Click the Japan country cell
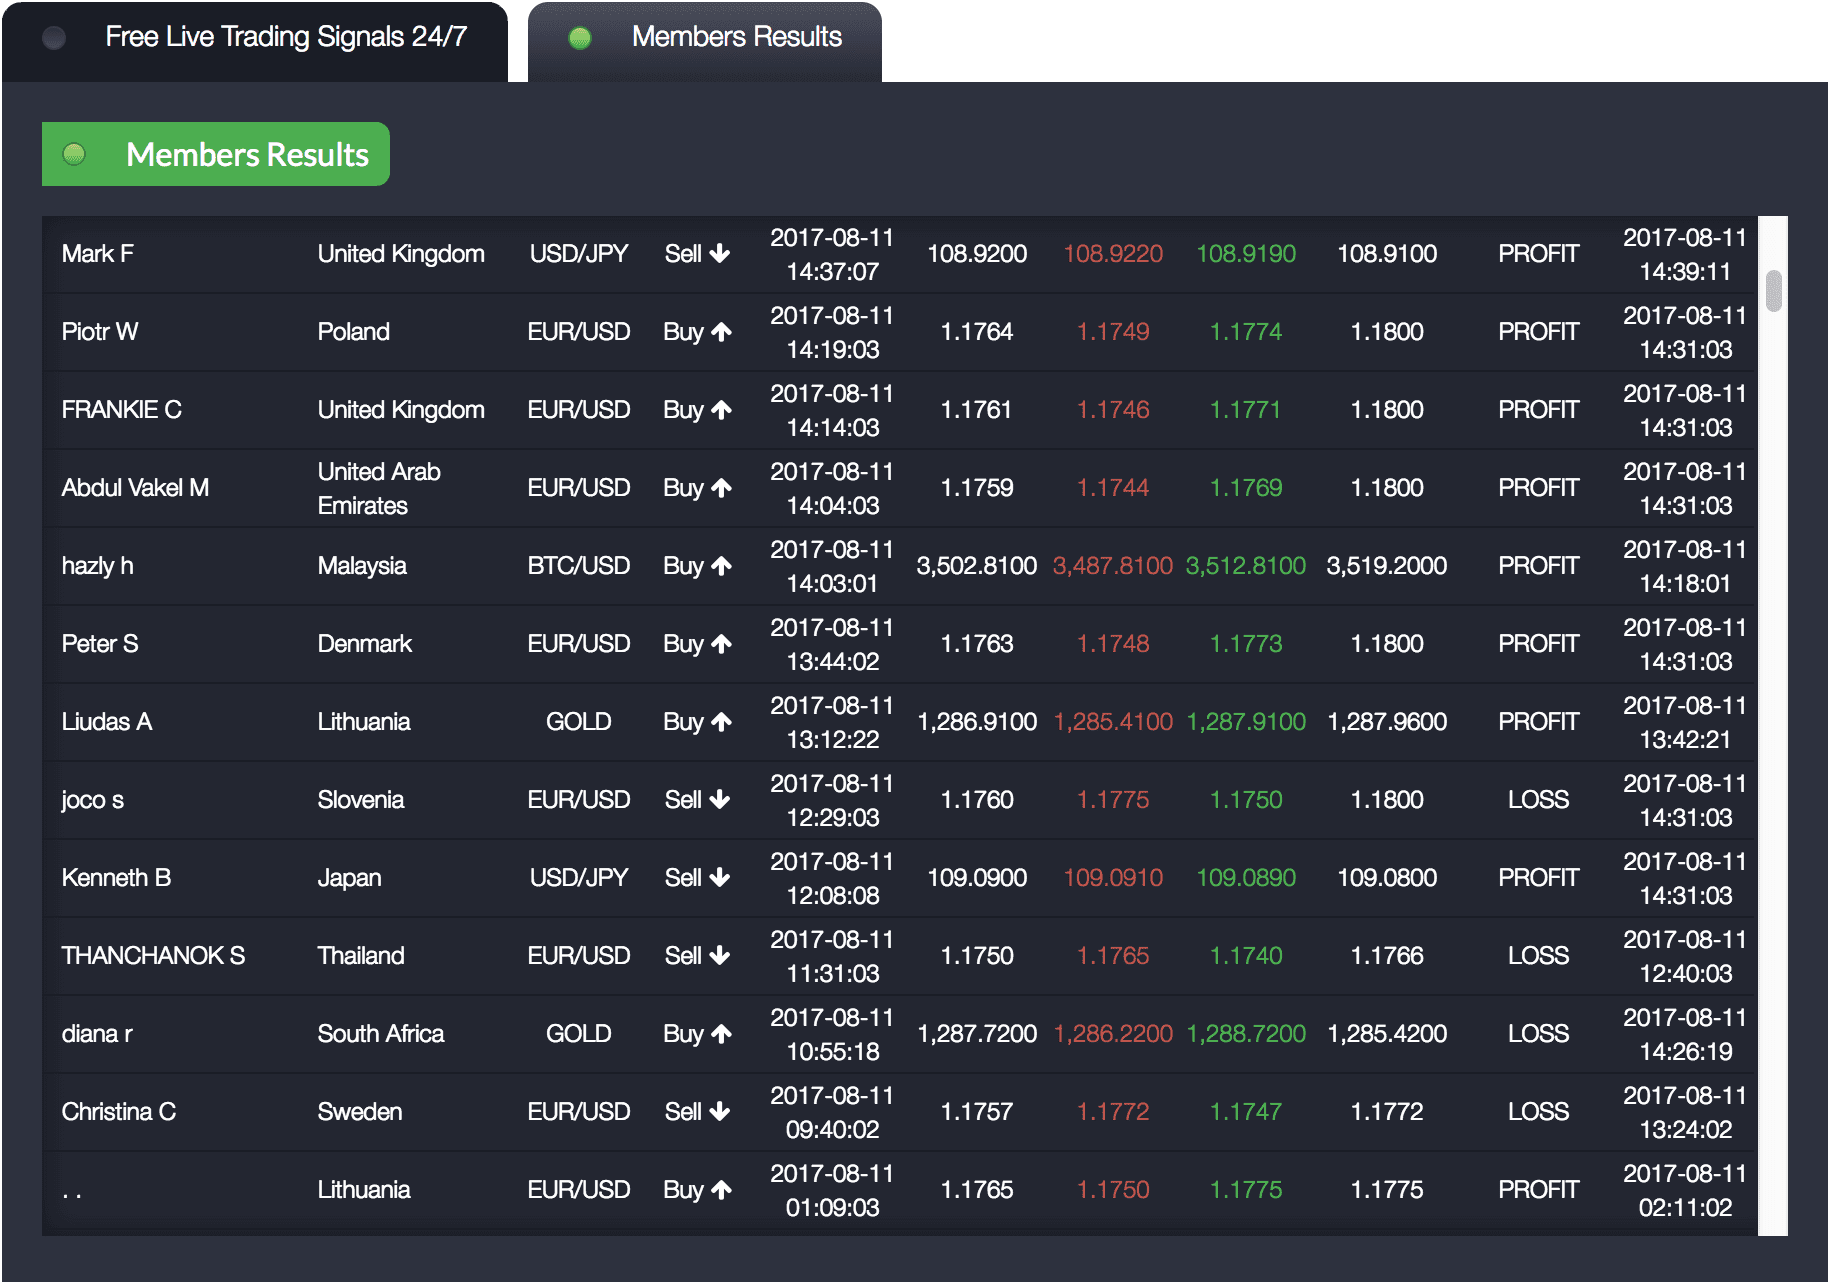 coord(349,878)
